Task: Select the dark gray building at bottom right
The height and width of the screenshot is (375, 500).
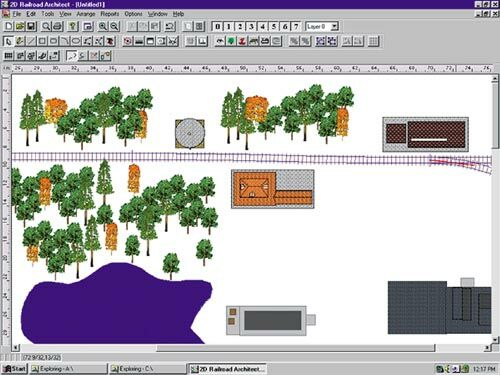Action: click(x=439, y=307)
